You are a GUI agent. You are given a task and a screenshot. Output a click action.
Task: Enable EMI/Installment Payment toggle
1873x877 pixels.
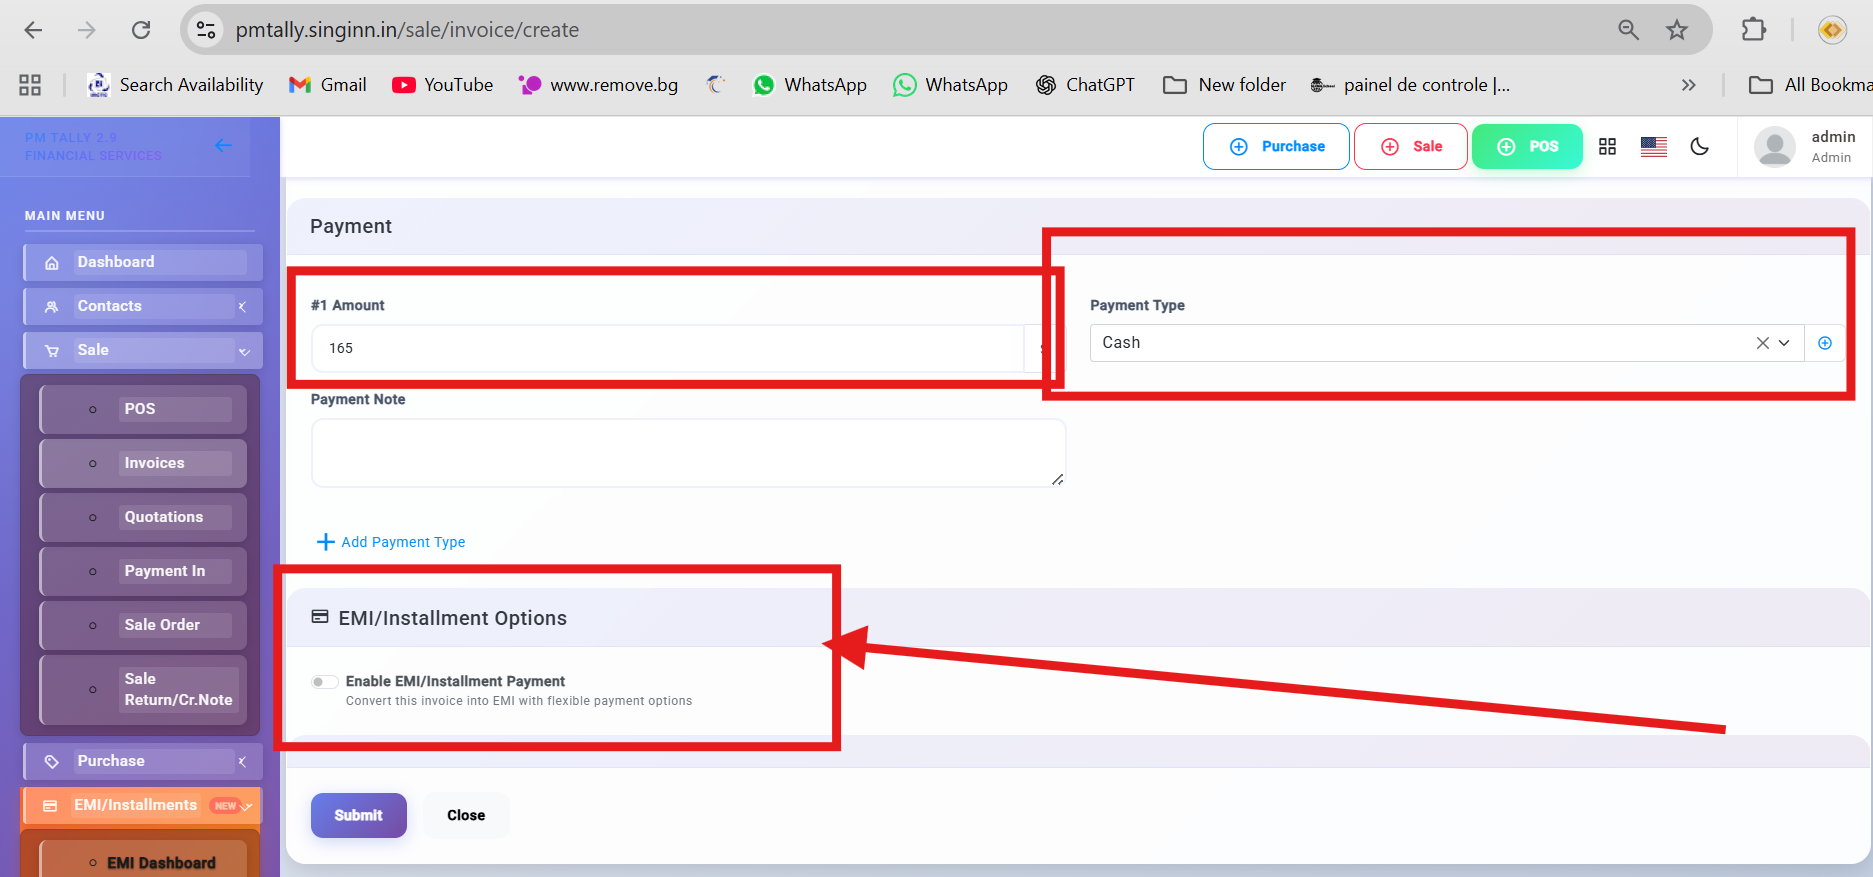pos(324,682)
